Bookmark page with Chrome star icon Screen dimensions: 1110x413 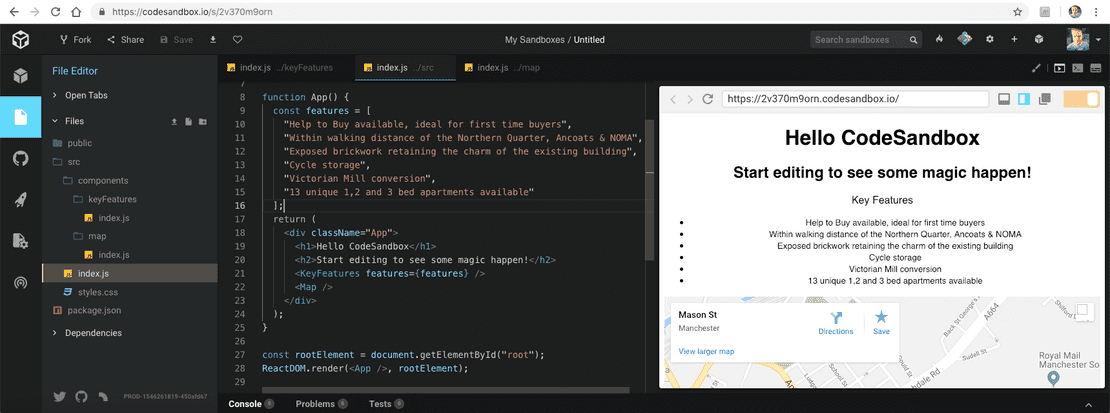coord(1017,11)
